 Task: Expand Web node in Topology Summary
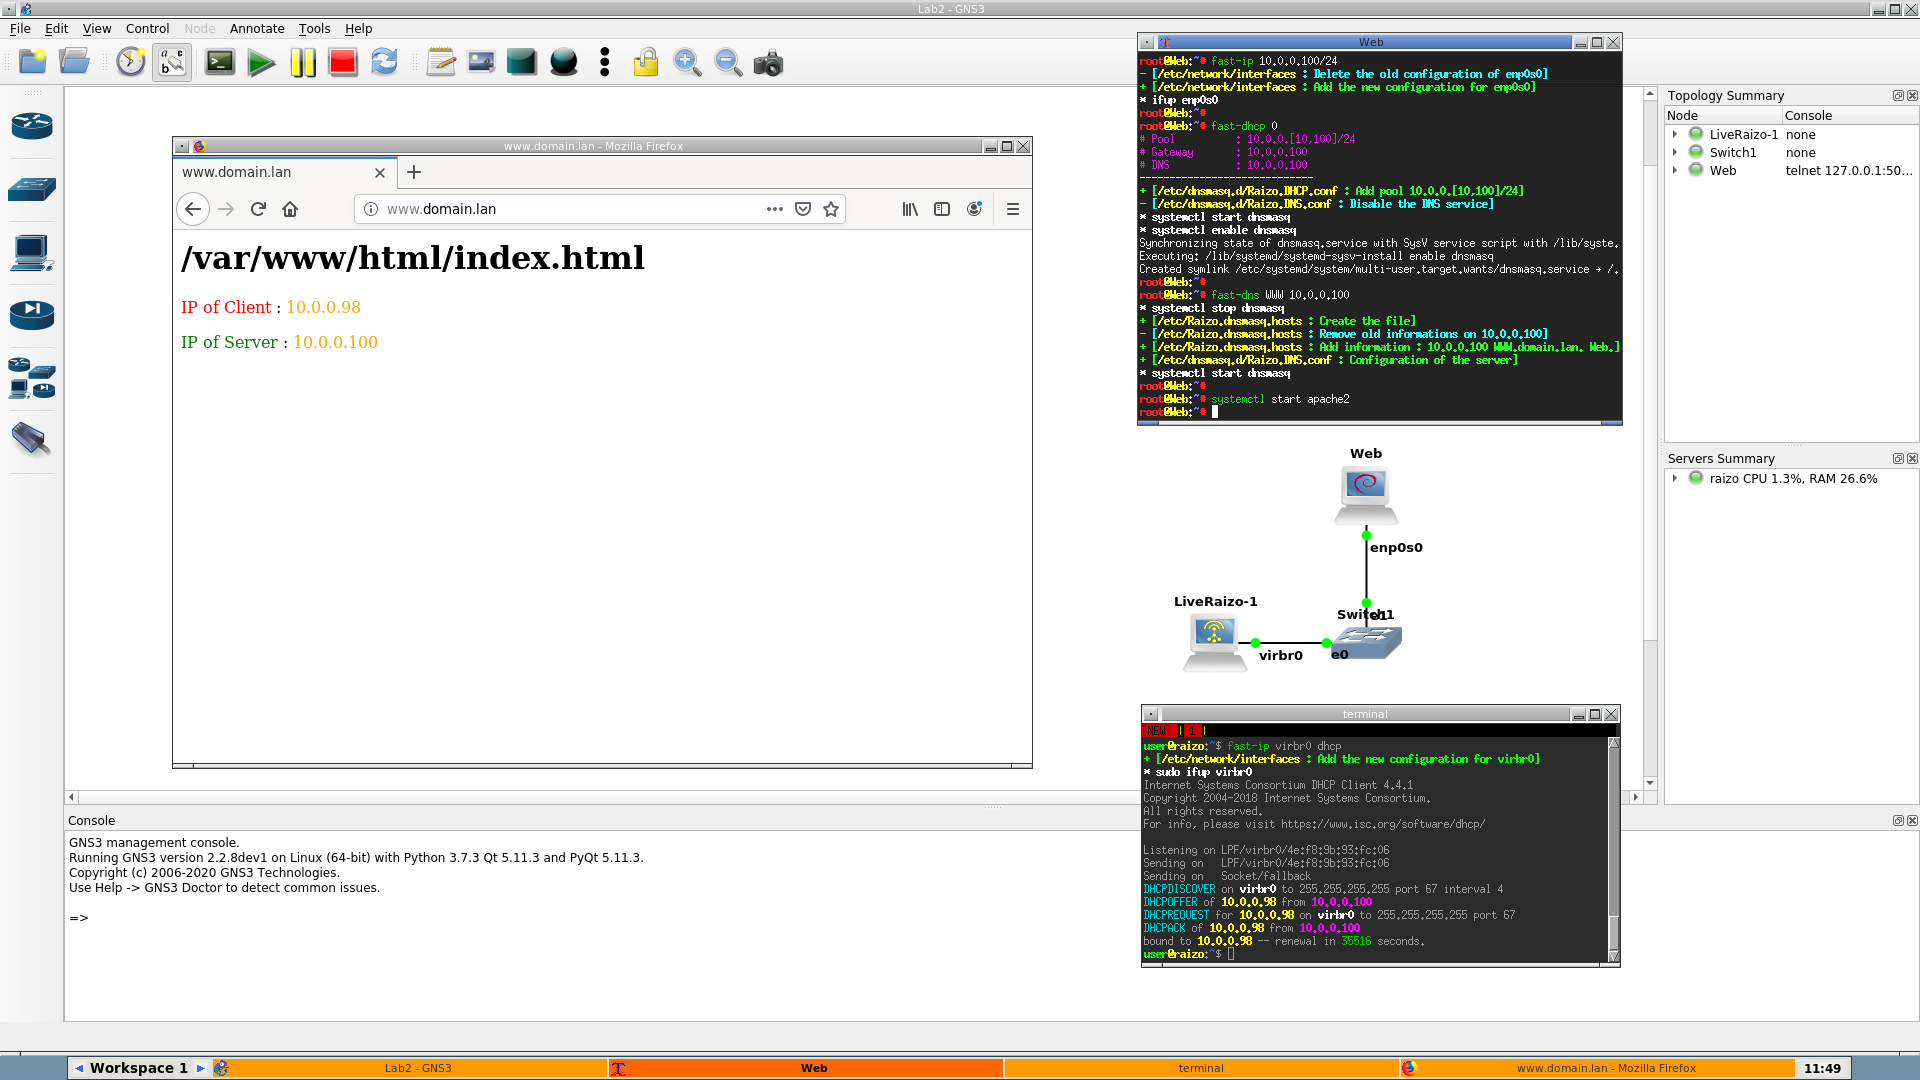(x=1675, y=170)
